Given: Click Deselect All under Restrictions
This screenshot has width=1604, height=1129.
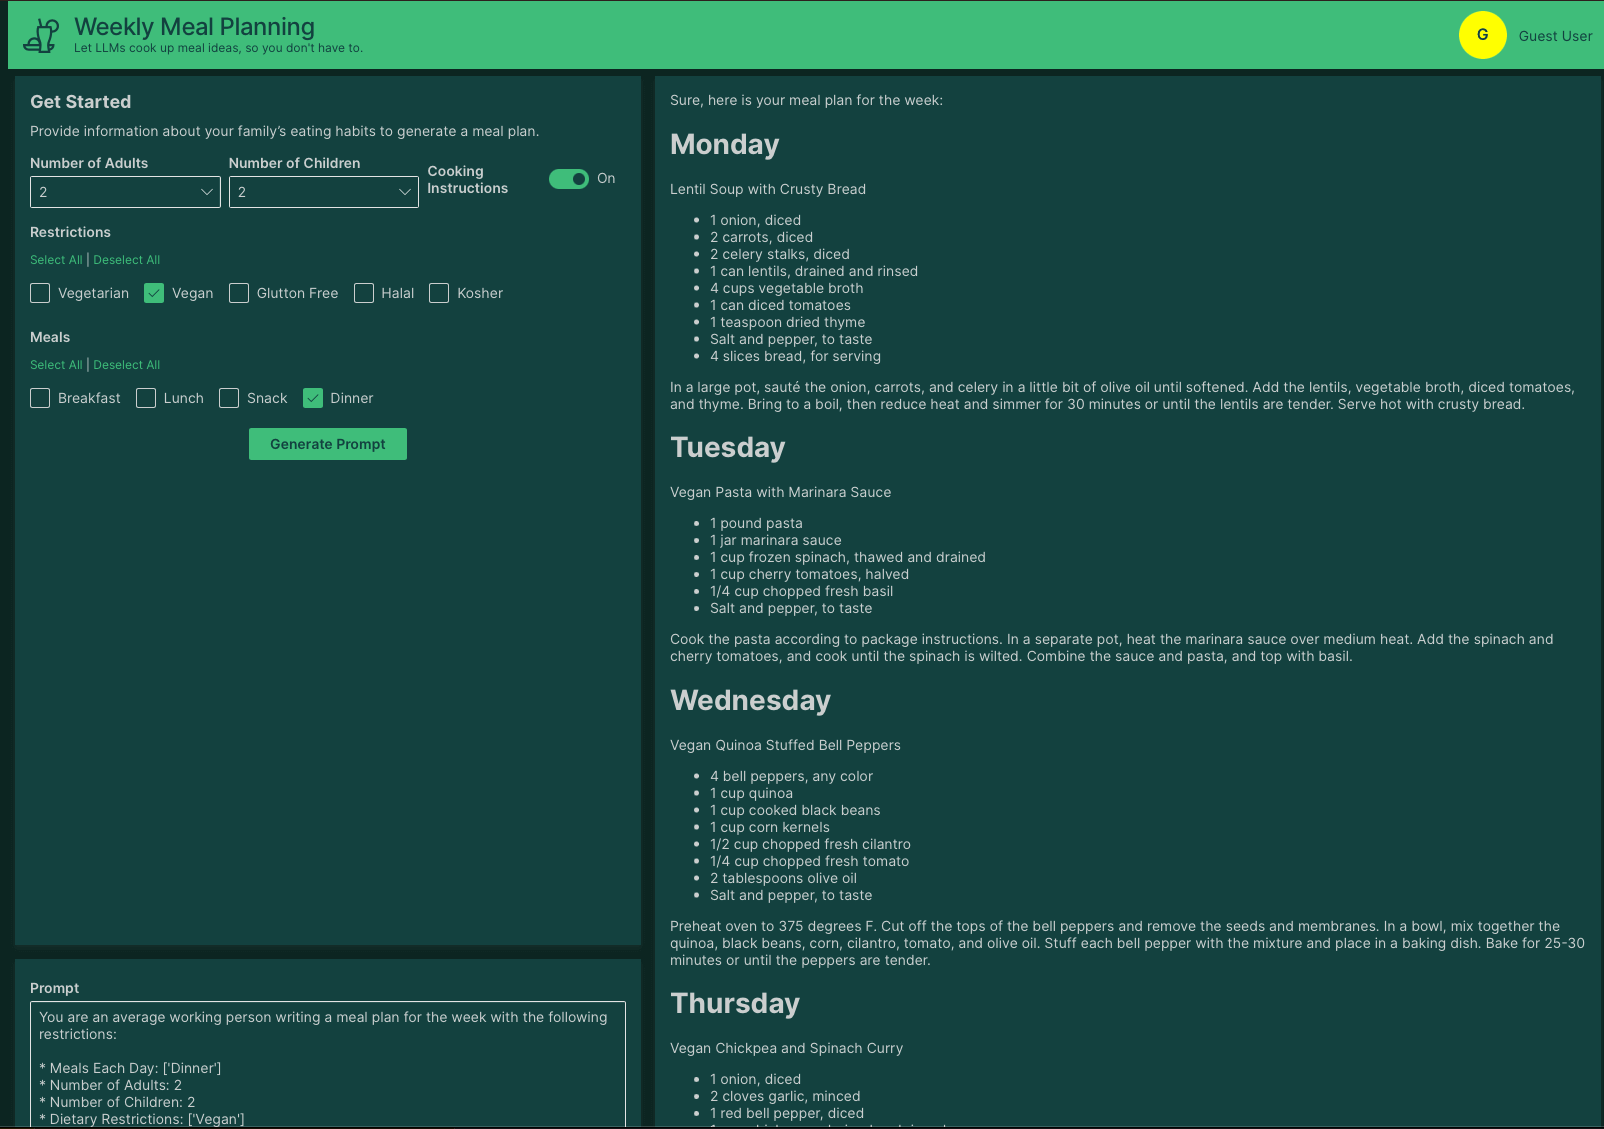Looking at the screenshot, I should 126,260.
